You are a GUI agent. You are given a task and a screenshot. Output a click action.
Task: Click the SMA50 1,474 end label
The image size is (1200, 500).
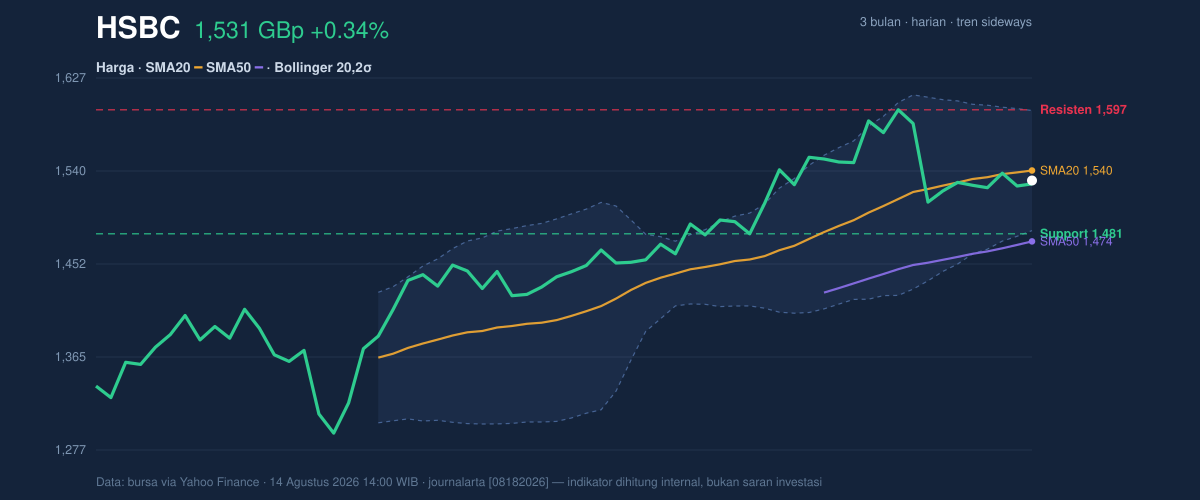coord(1076,242)
